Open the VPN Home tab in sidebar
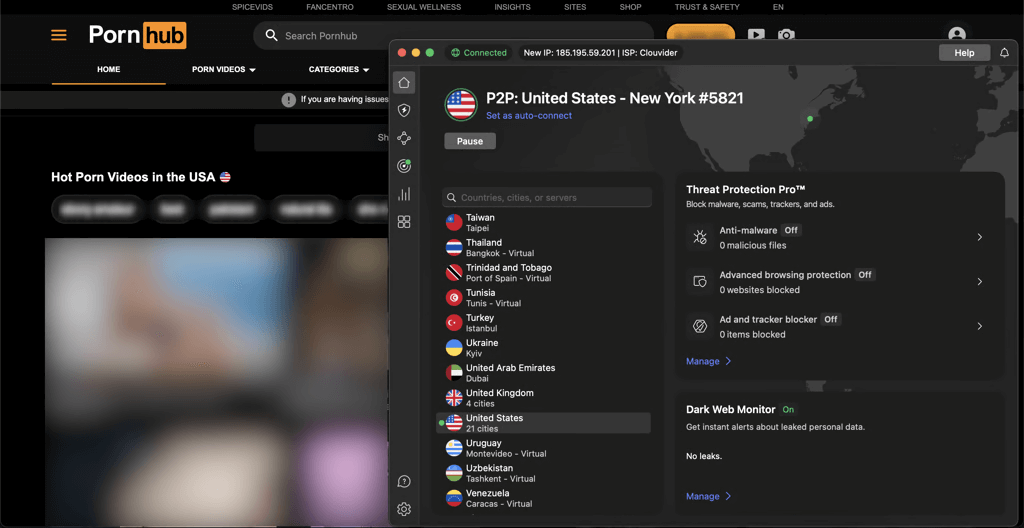The image size is (1024, 528). tap(404, 82)
